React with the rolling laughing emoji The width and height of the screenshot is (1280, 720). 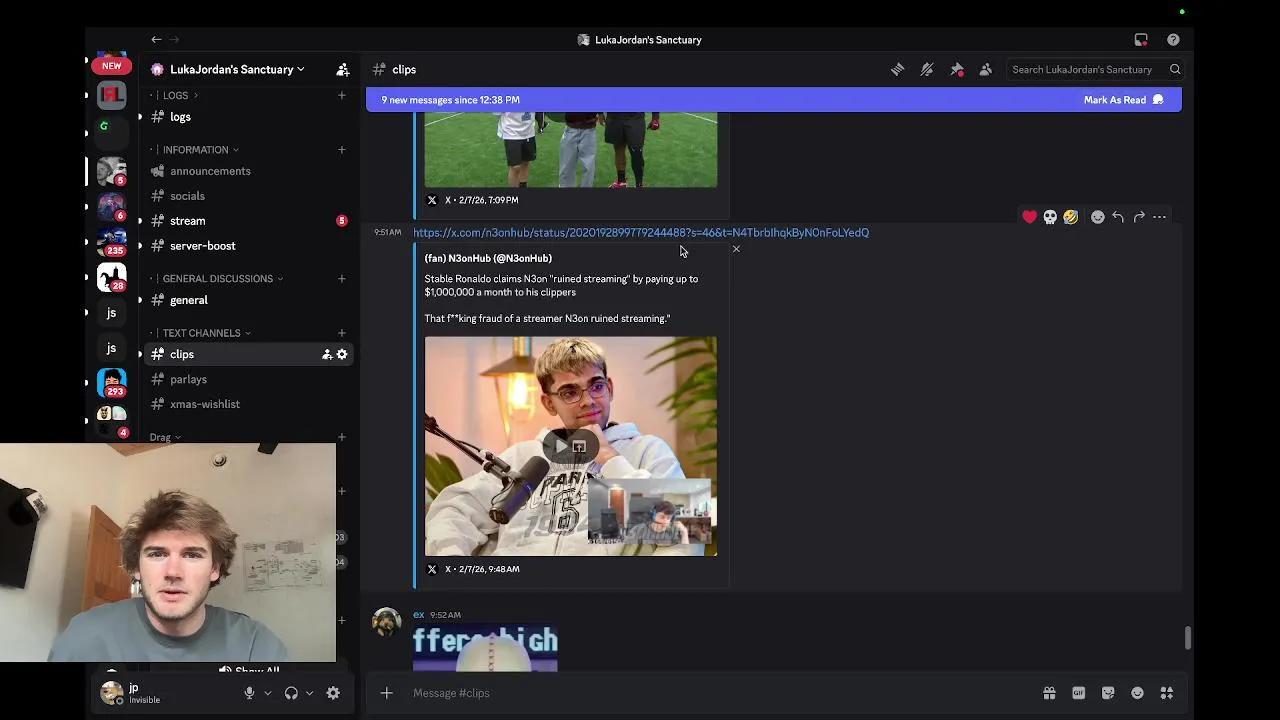[x=1071, y=217]
